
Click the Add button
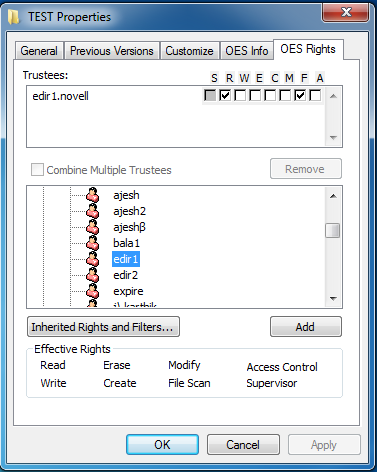point(306,327)
